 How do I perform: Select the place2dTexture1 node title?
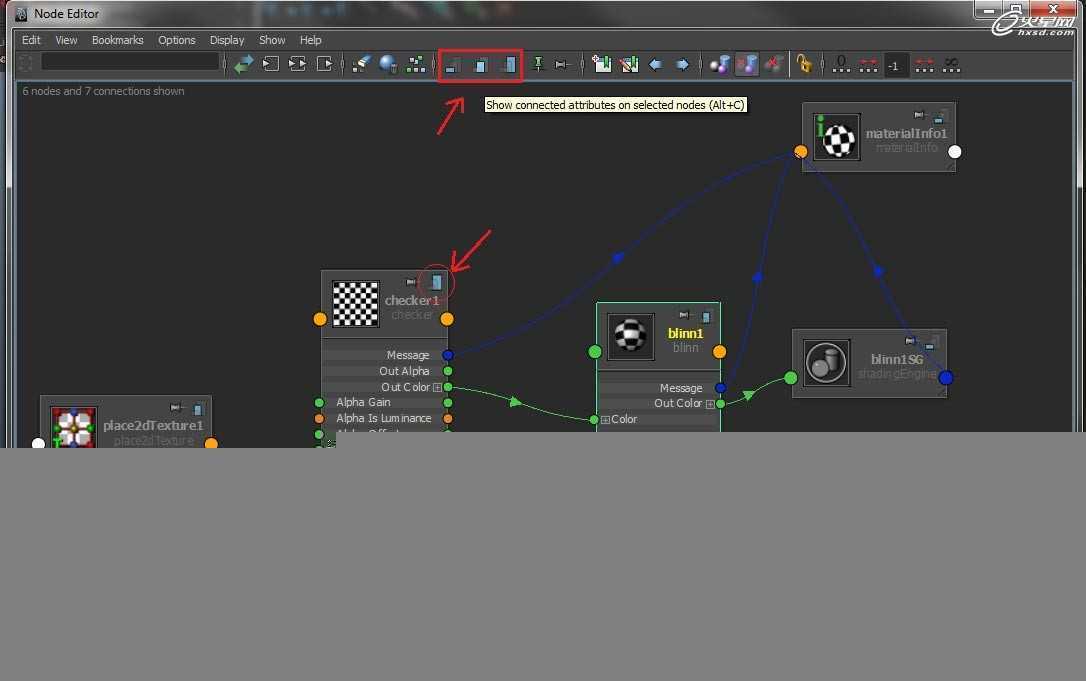(153, 425)
